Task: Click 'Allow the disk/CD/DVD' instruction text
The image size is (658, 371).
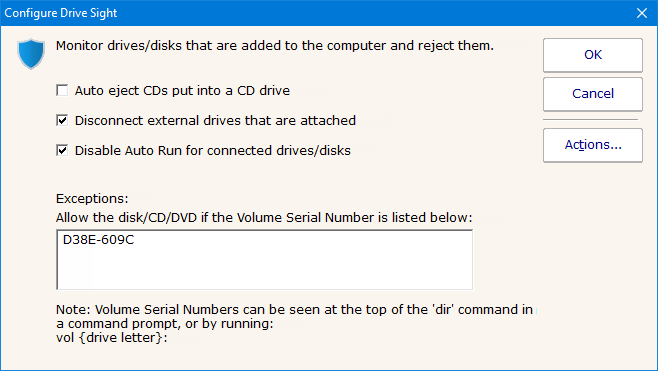Action: (264, 217)
